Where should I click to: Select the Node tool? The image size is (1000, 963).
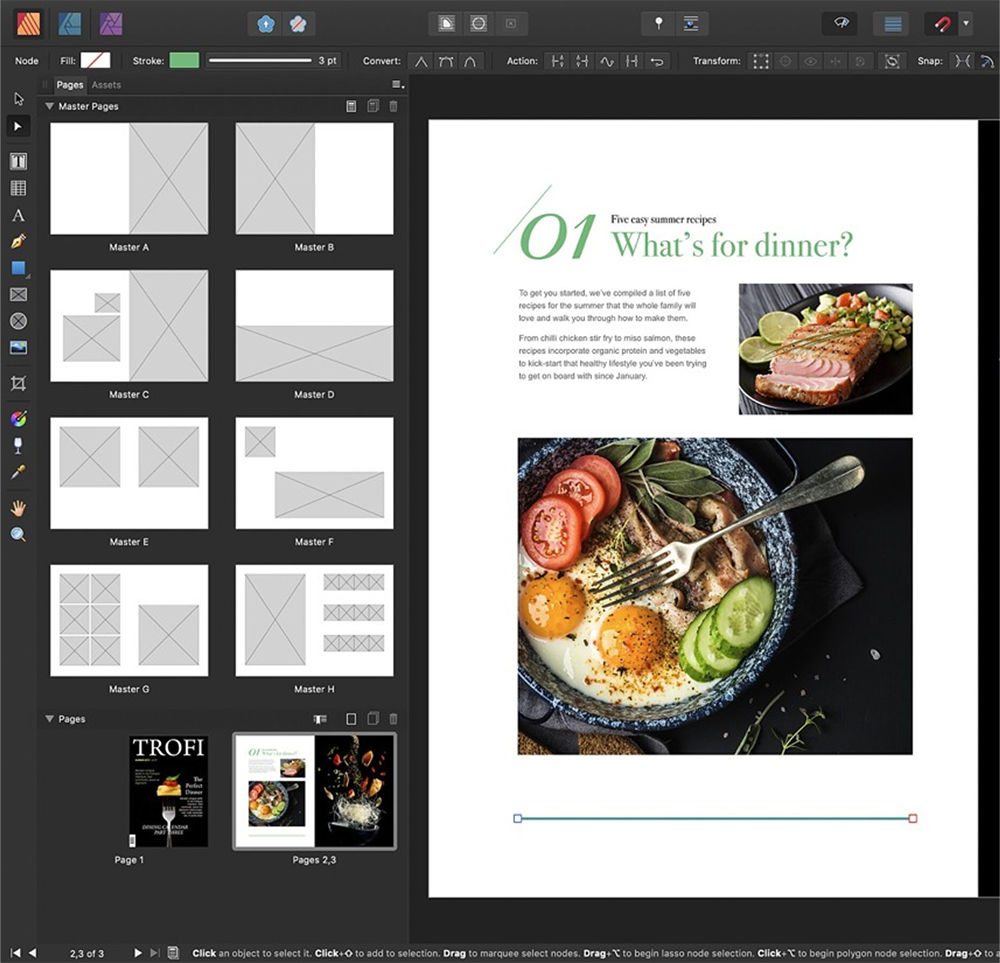tap(18, 126)
